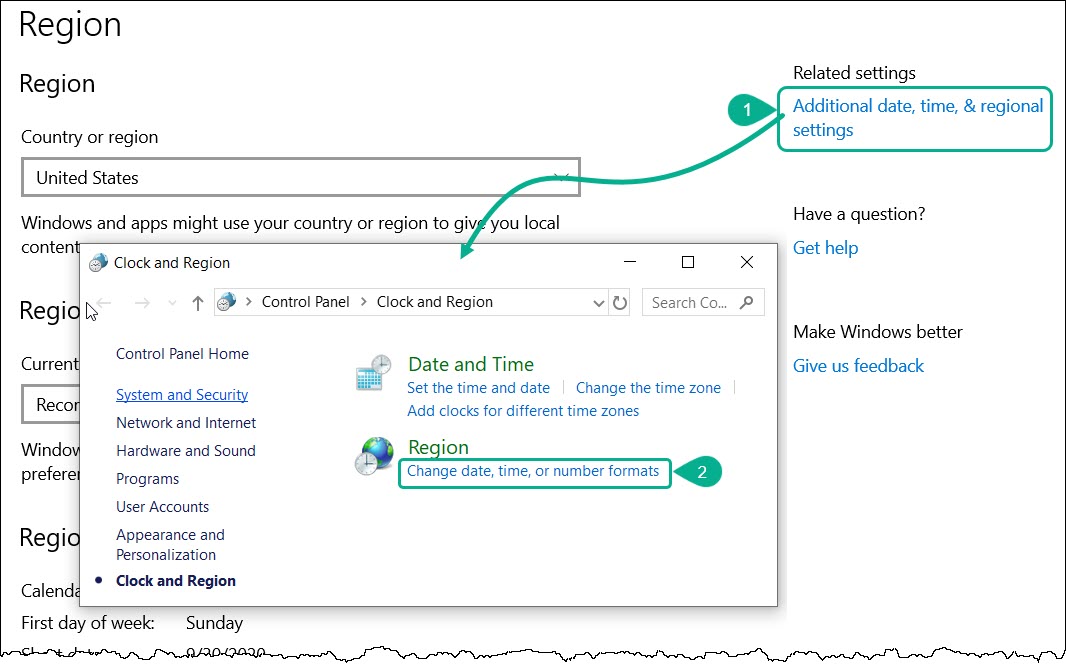Click the chevron after Control Panel breadcrumb
1066x665 pixels.
coord(363,302)
